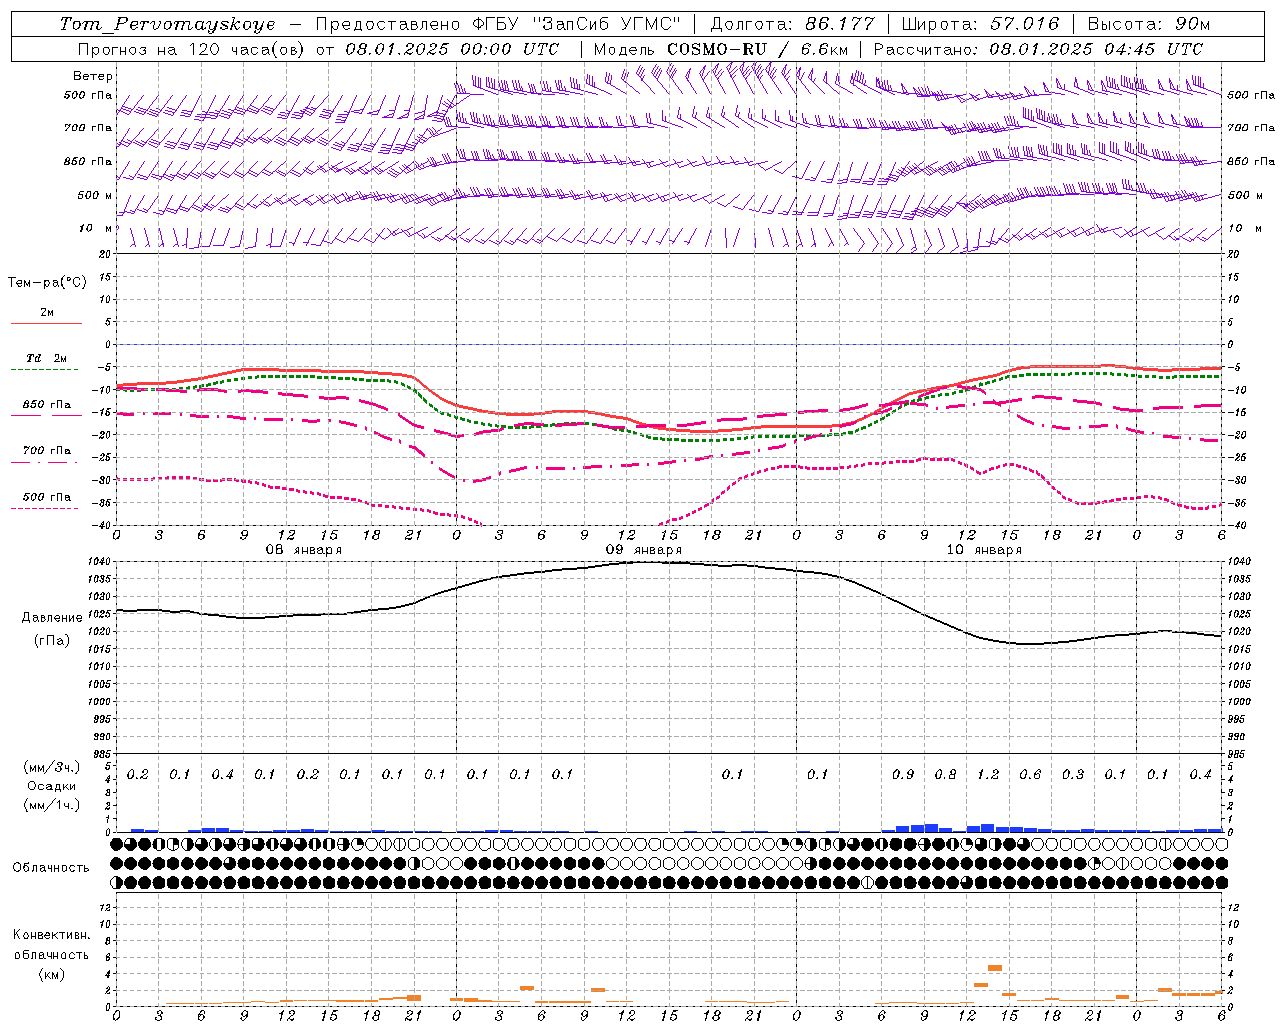1280x1024 pixels.
Task: Click the 0.8 precipitation value
Action: pos(945,775)
